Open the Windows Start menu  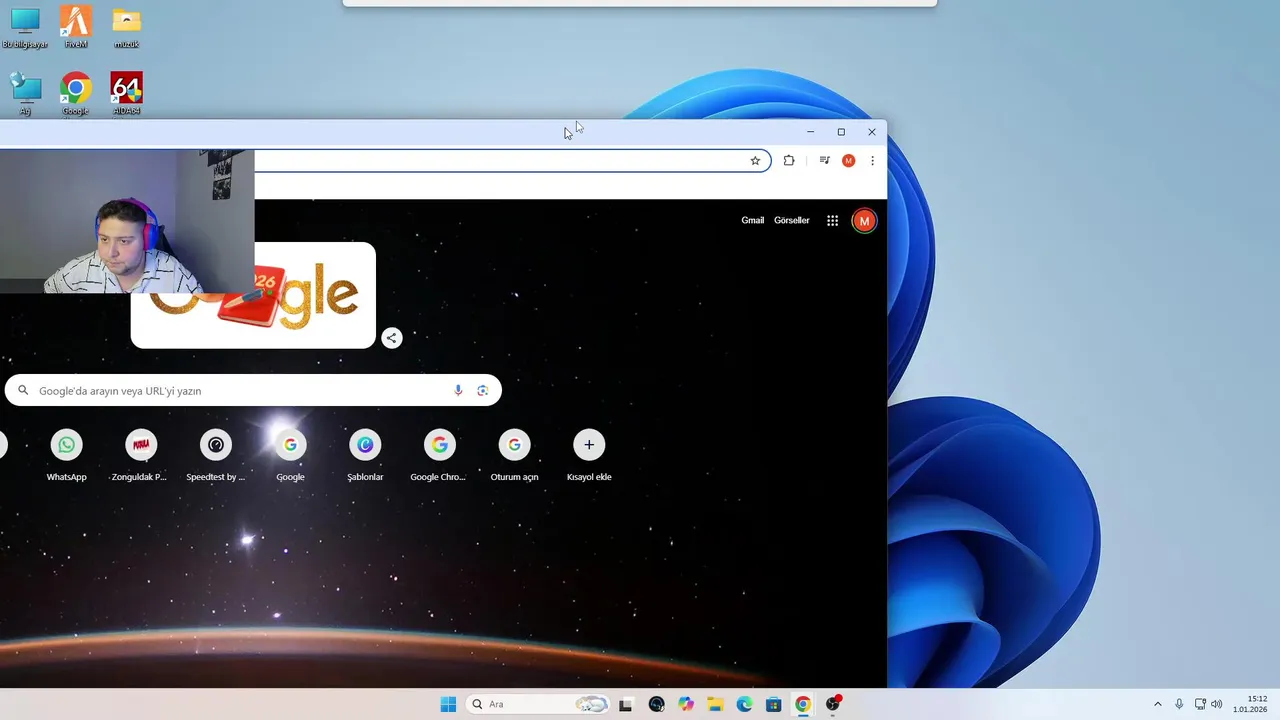(448, 704)
